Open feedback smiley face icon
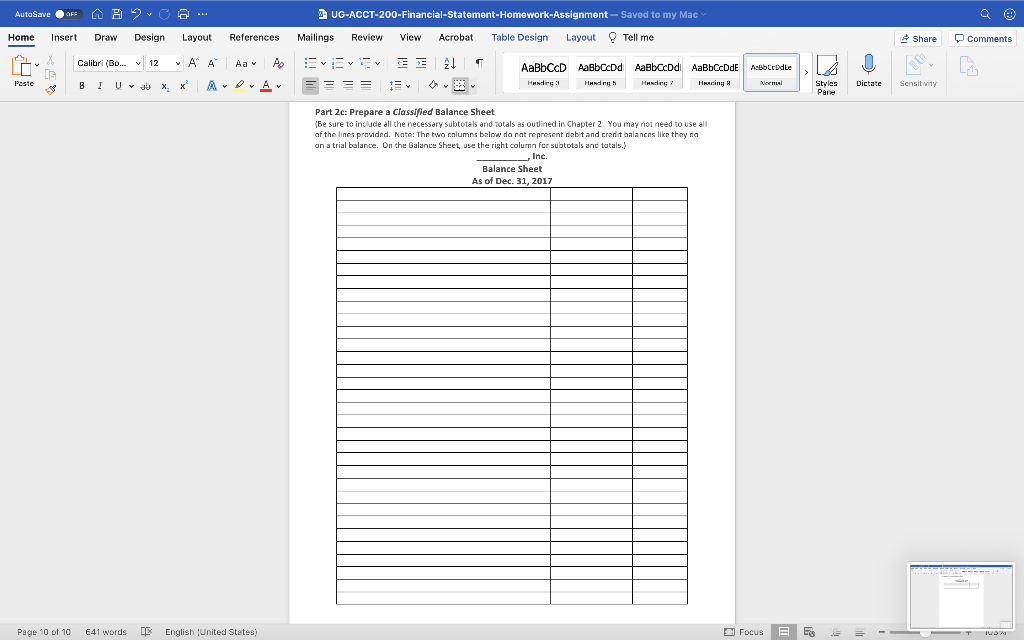 1010,14
